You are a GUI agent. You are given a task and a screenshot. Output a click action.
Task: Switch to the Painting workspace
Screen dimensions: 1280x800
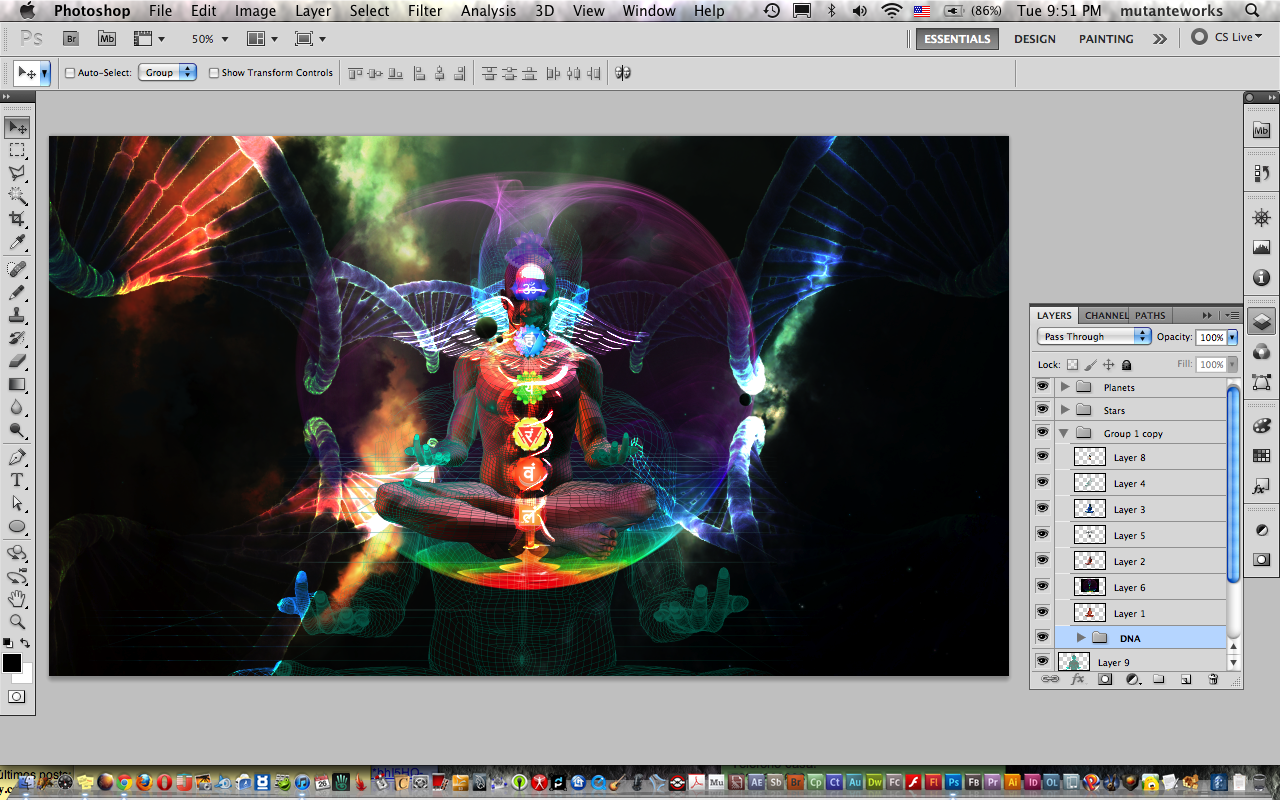click(x=1106, y=39)
